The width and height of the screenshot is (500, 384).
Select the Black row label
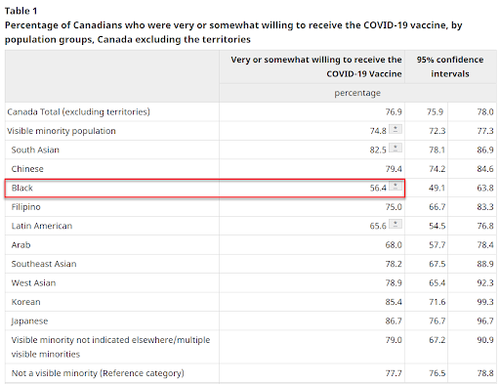(x=22, y=188)
